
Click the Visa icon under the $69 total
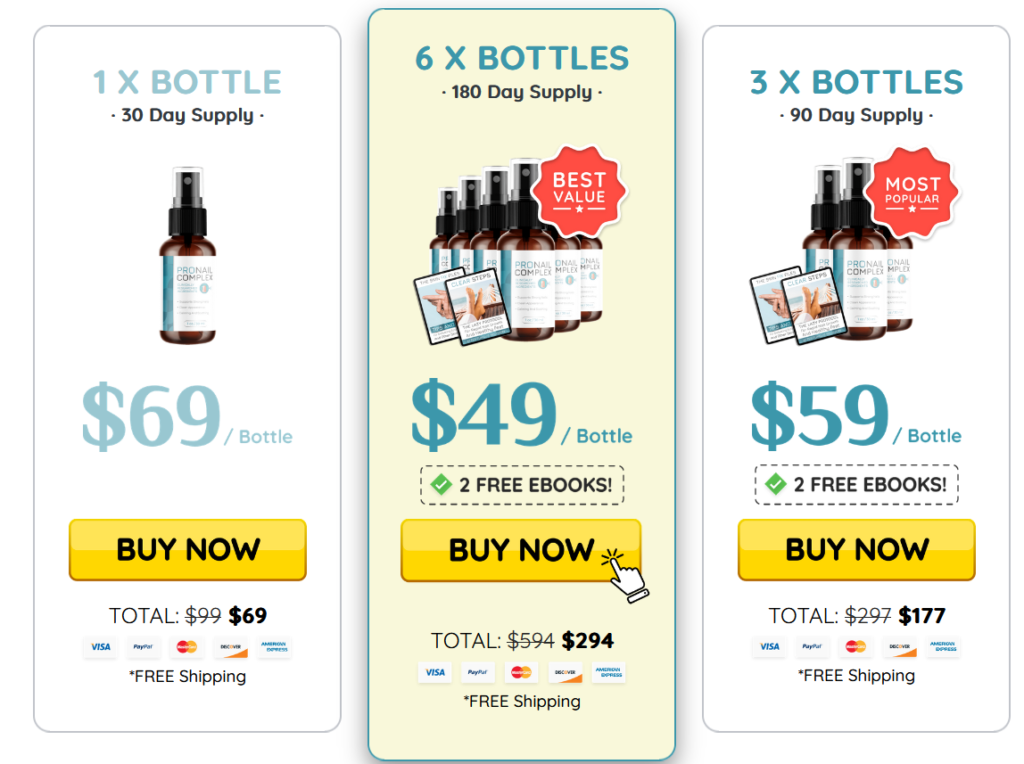(x=101, y=647)
